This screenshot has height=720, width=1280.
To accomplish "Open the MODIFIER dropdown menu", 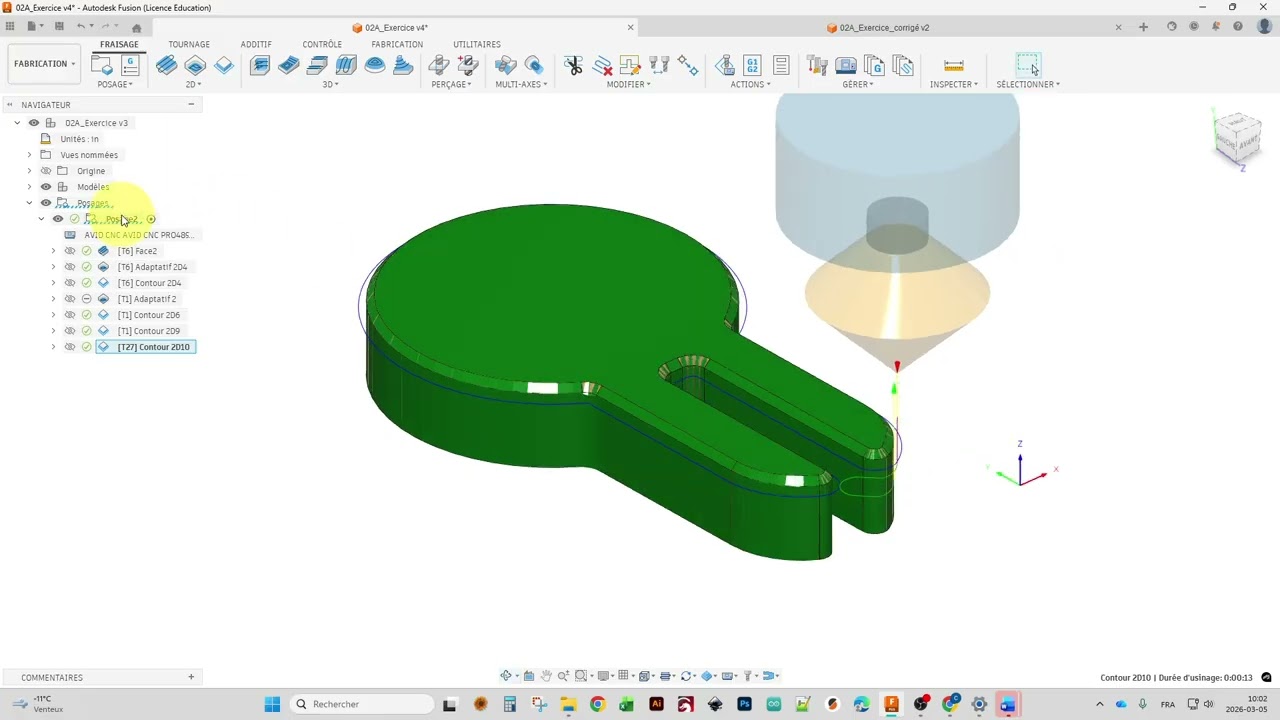I will 629,85.
